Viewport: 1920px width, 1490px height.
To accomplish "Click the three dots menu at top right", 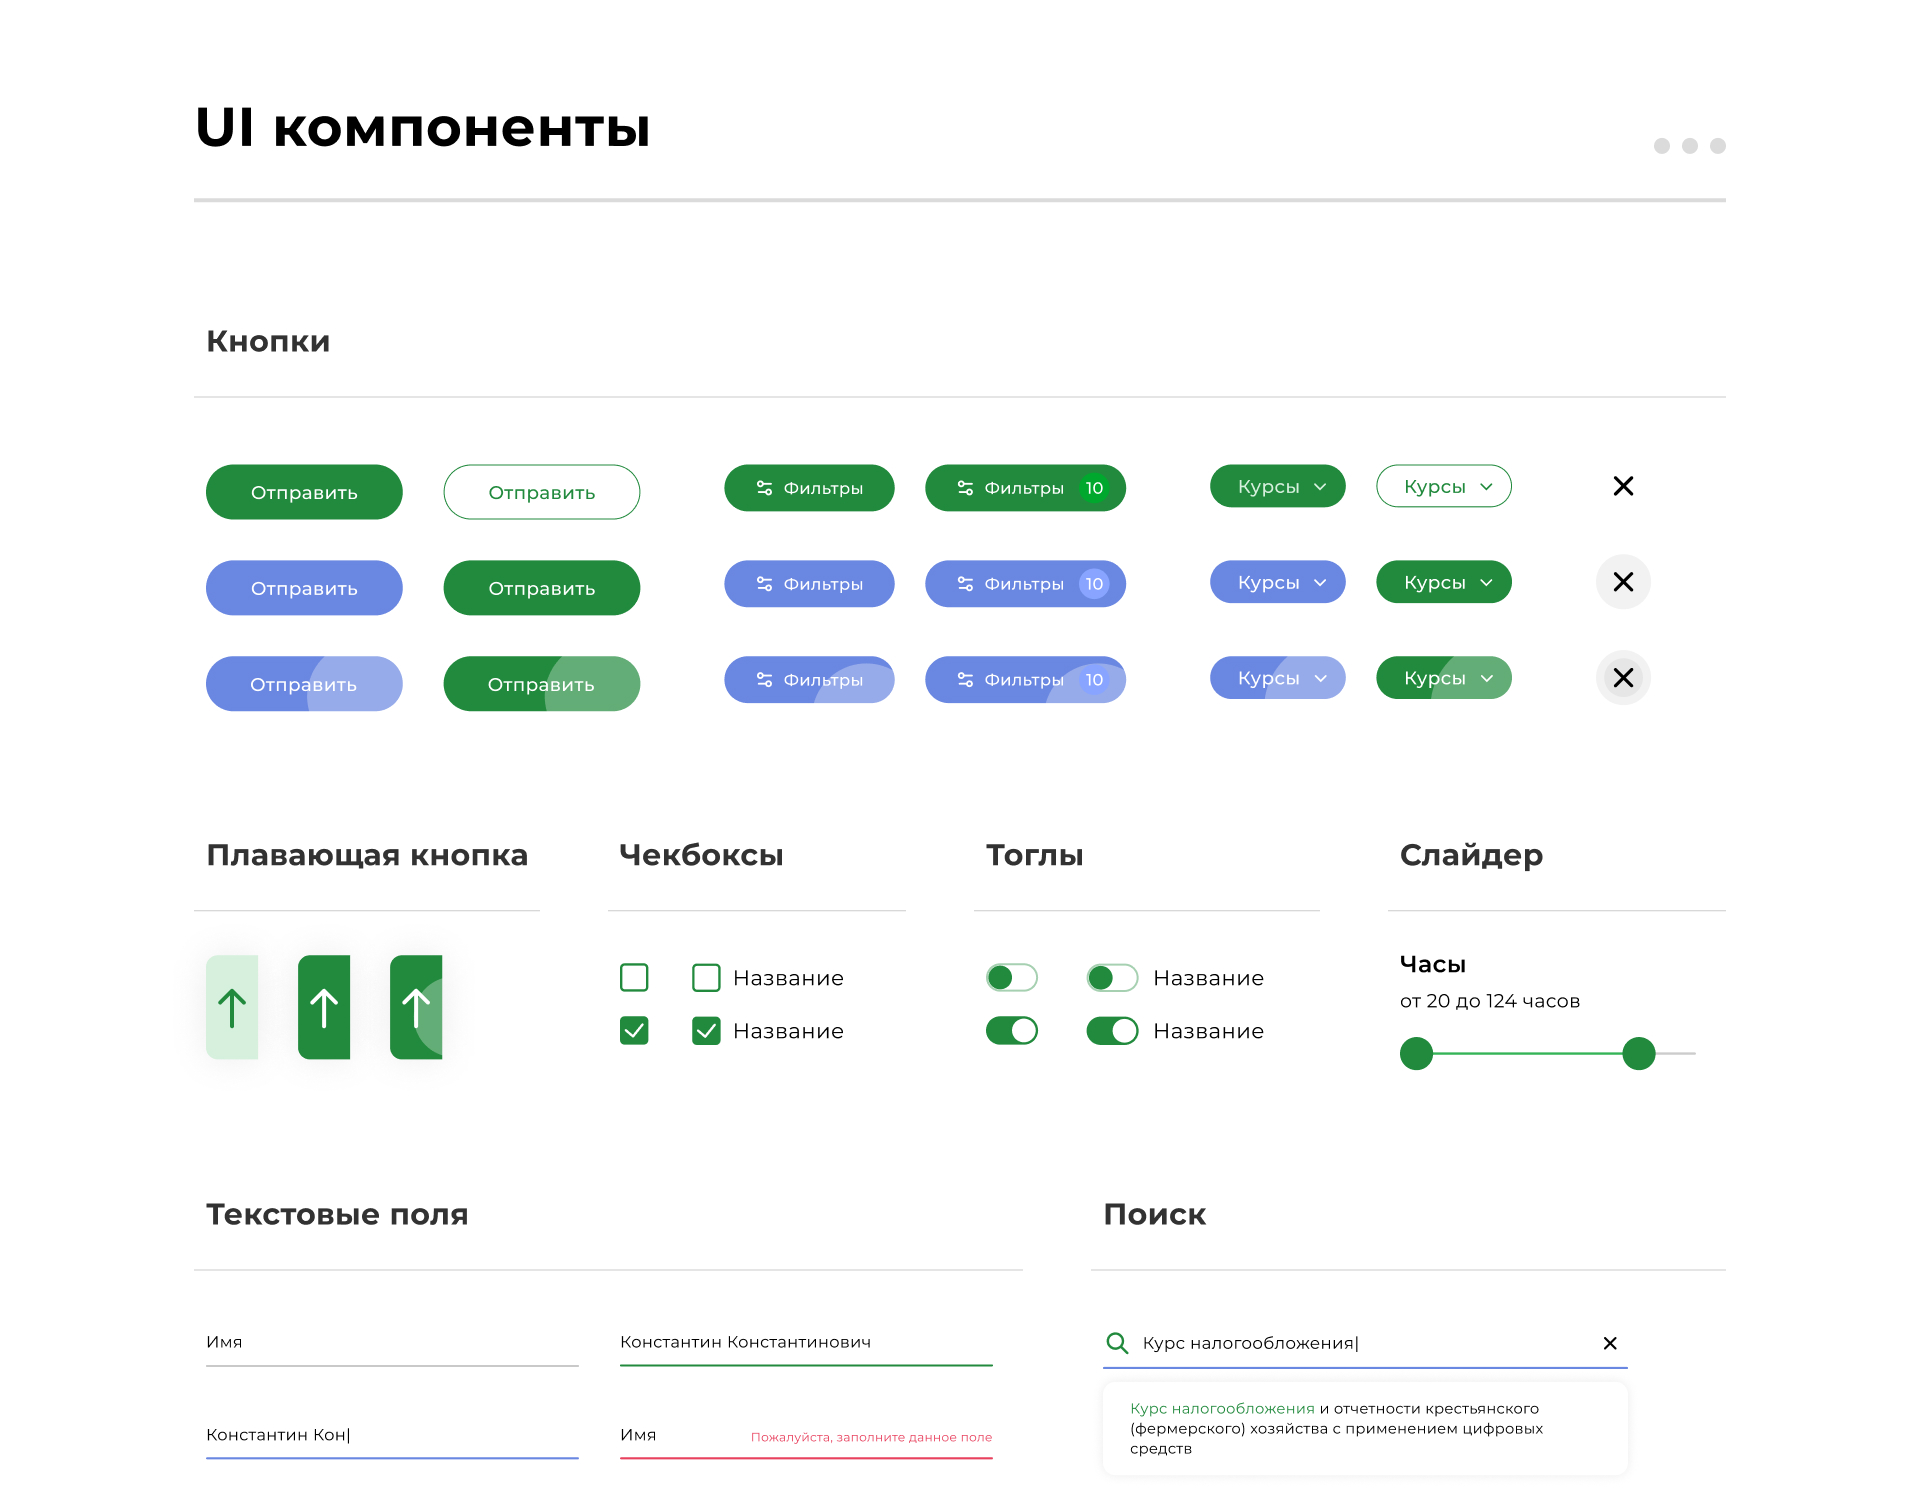I will 1689,146.
